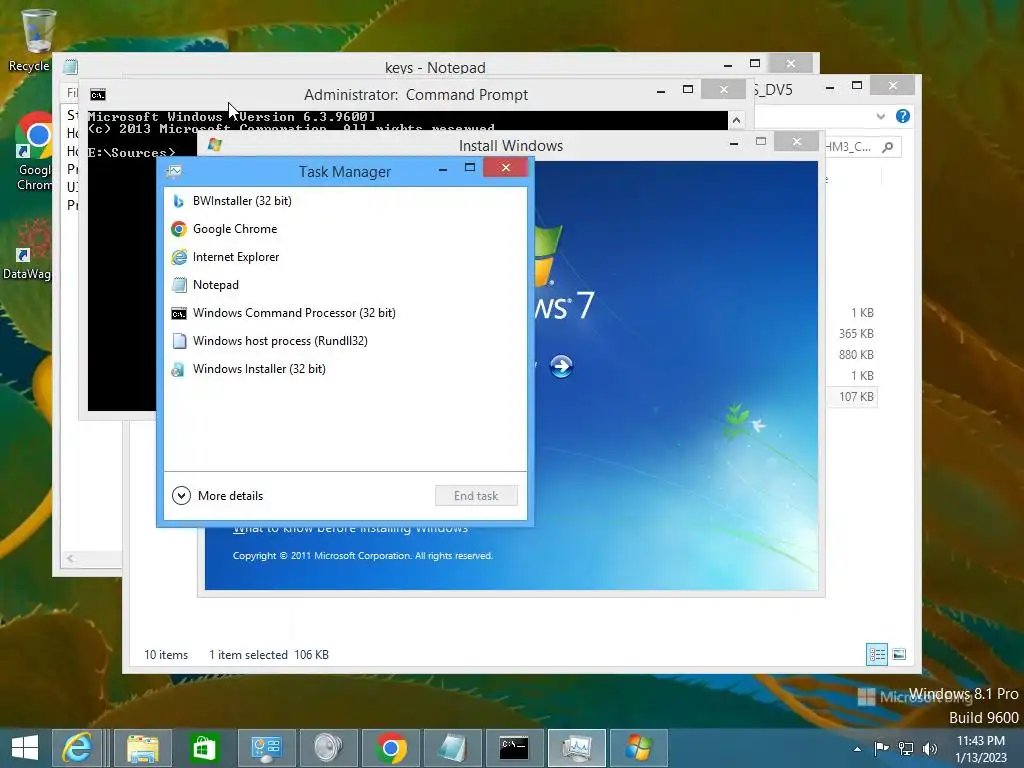Select Windows Installer (32 bit) process
Screen dimensions: 1024x768
tap(345, 369)
